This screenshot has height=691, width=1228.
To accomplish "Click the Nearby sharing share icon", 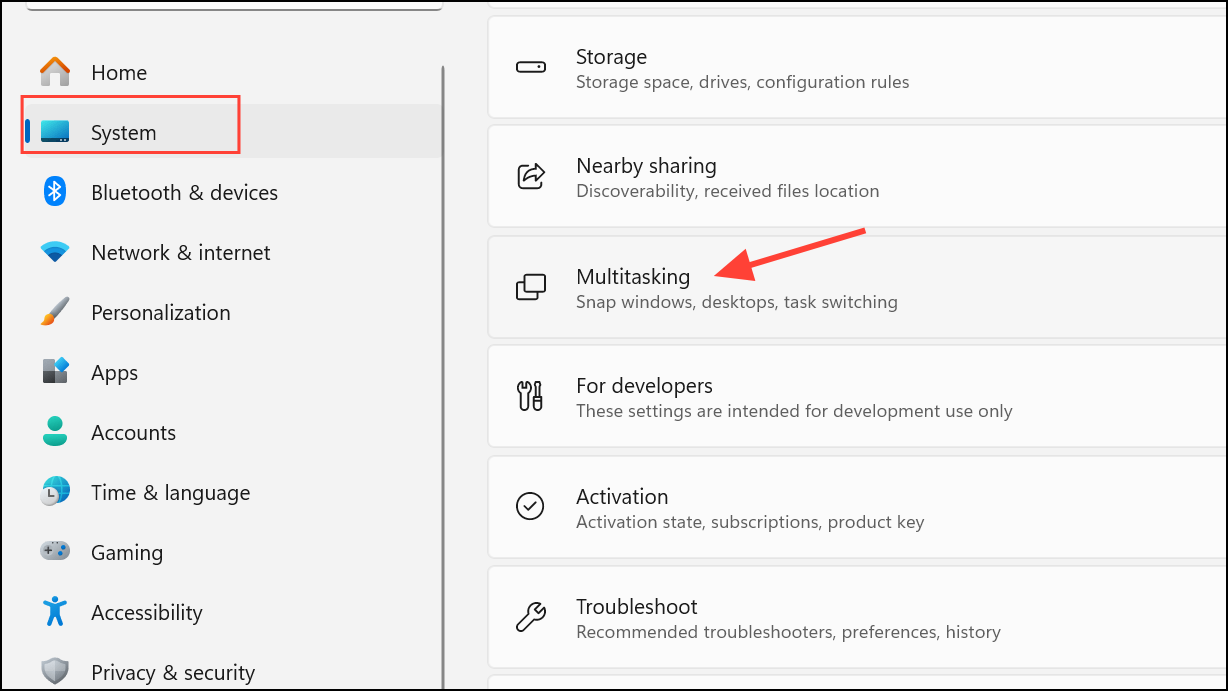I will pos(531,176).
